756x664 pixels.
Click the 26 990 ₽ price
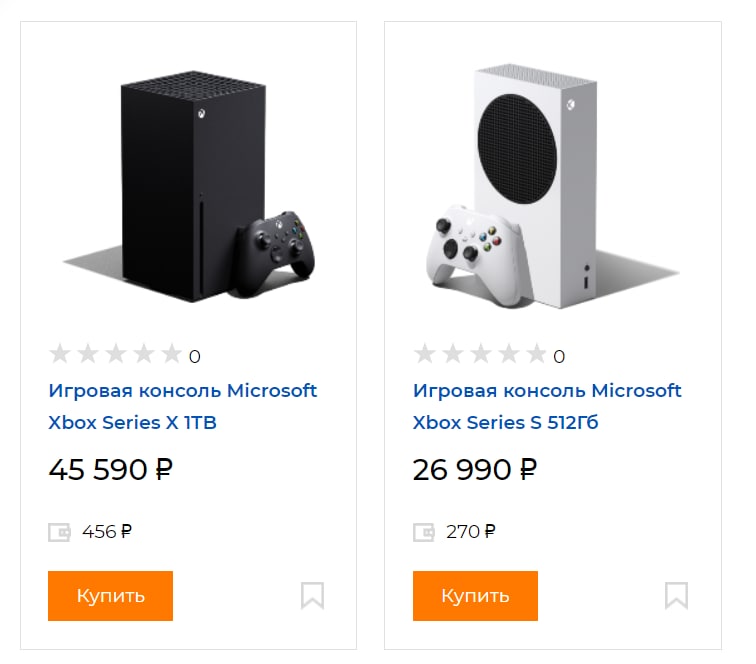(x=475, y=469)
